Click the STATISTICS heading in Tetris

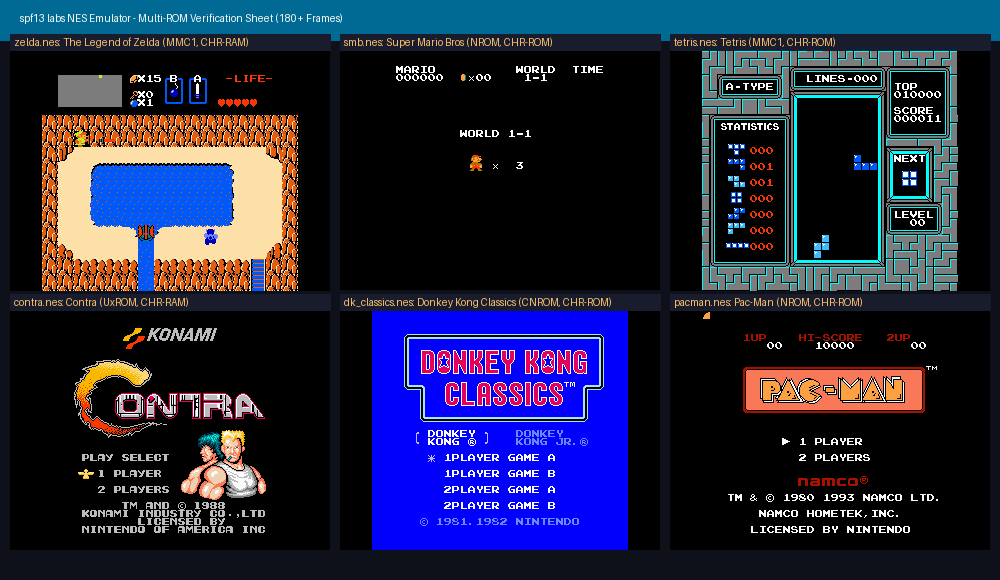pyautogui.click(x=750, y=126)
